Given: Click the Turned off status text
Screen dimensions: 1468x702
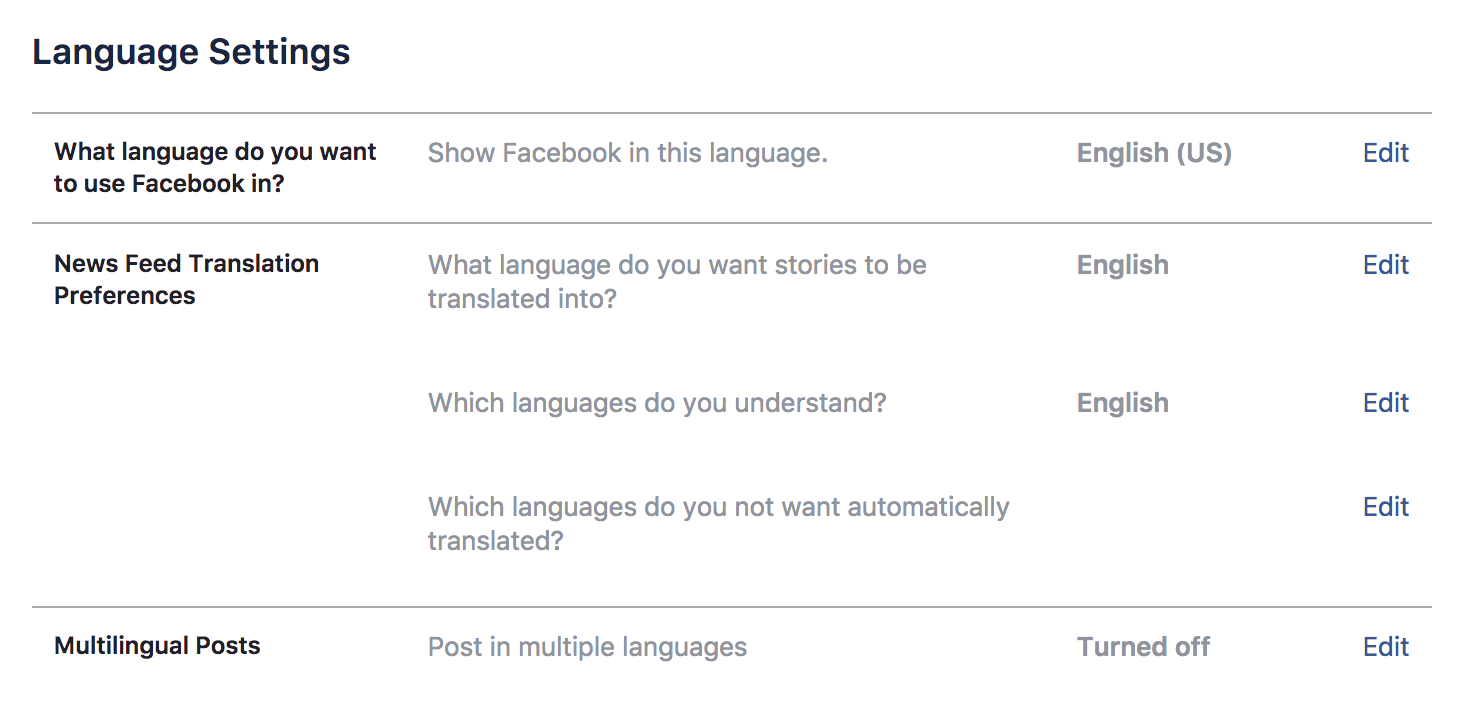Looking at the screenshot, I should [1142, 646].
